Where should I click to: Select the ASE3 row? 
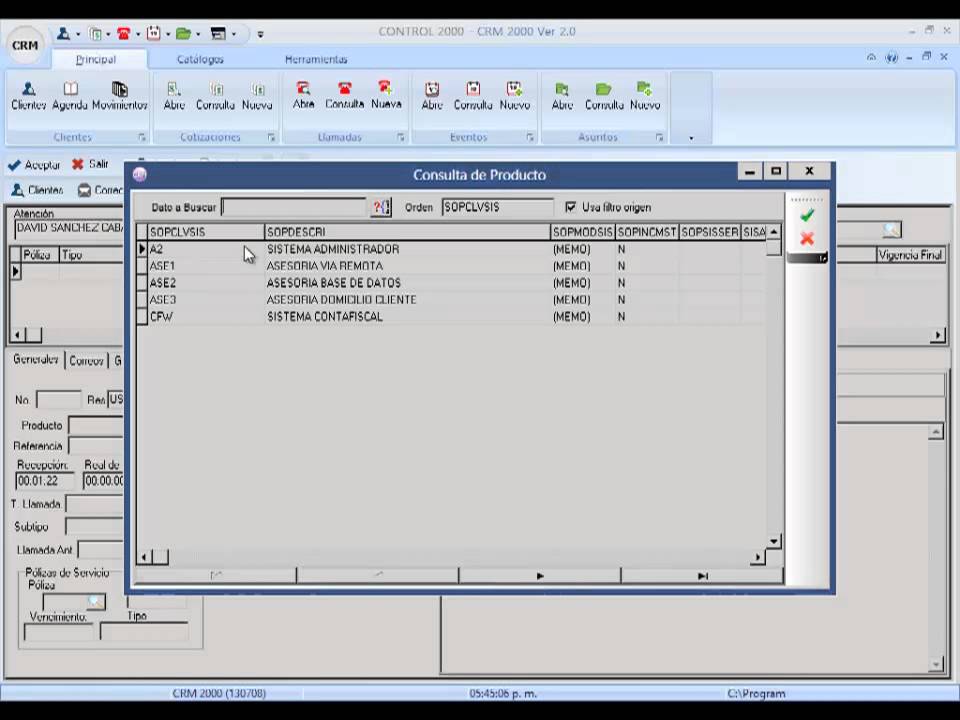[451, 299]
